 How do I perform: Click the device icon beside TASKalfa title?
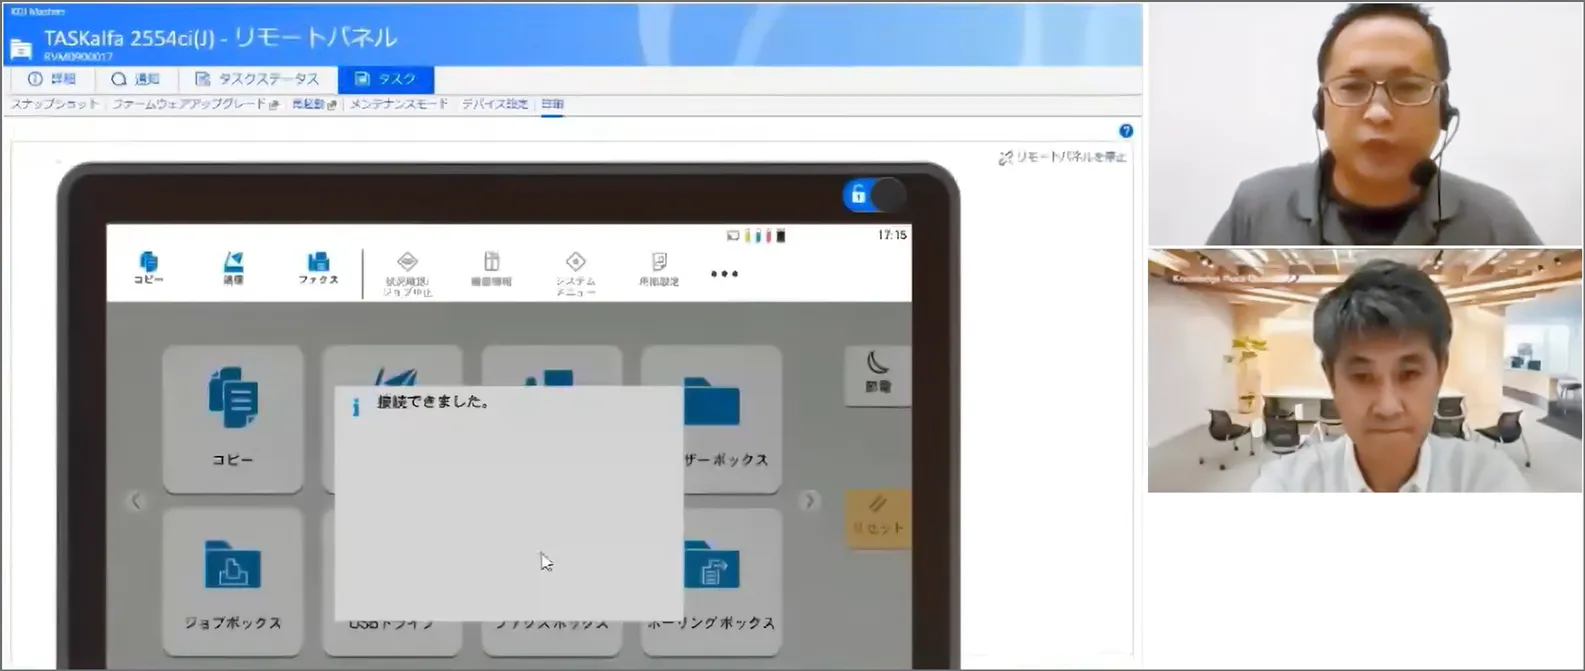[20, 48]
